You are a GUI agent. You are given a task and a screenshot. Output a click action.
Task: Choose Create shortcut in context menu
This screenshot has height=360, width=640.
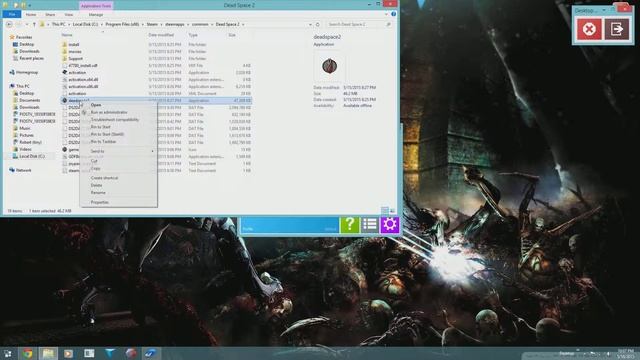coord(104,178)
